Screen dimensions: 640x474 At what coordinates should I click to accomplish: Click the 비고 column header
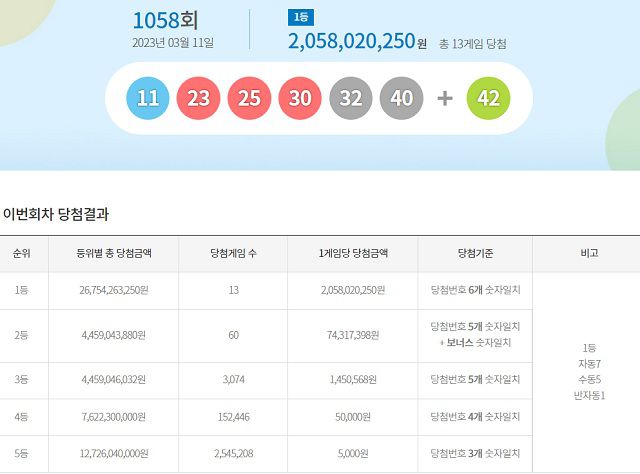pyautogui.click(x=587, y=254)
